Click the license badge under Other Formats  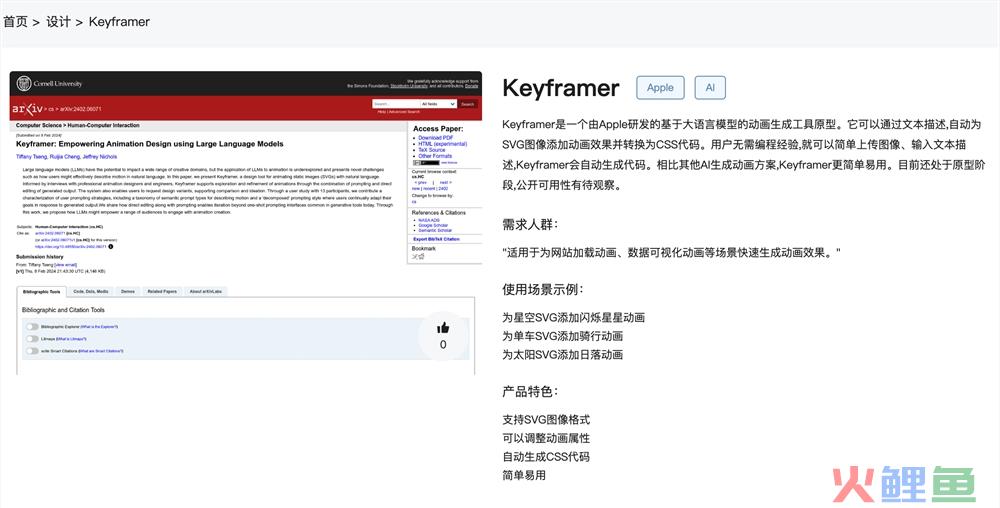pyautogui.click(x=425, y=163)
